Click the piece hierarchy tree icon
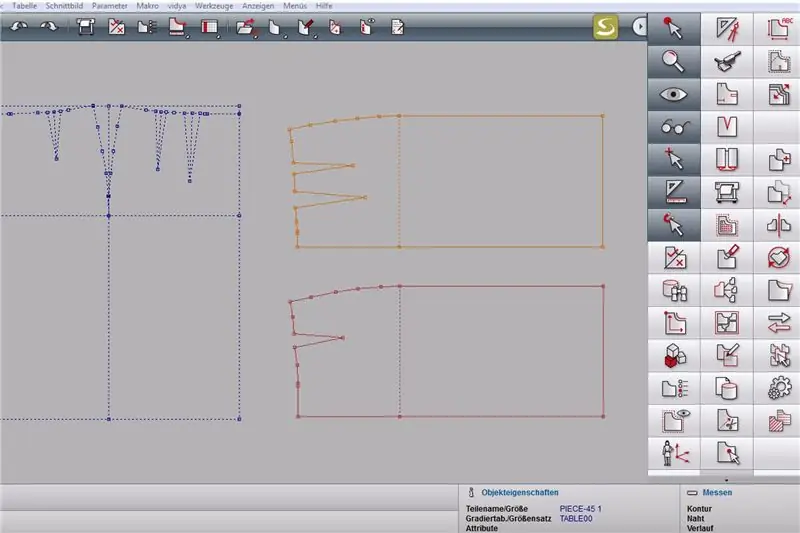Viewport: 800px width, 533px height. click(x=727, y=290)
